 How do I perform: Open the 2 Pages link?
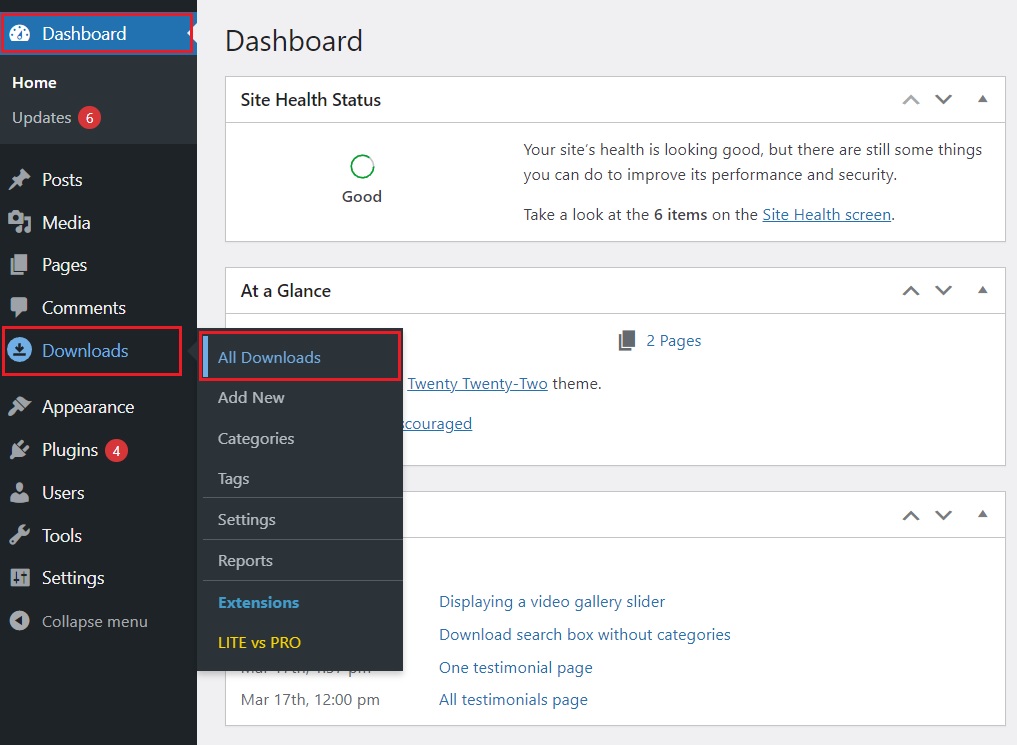click(x=673, y=340)
